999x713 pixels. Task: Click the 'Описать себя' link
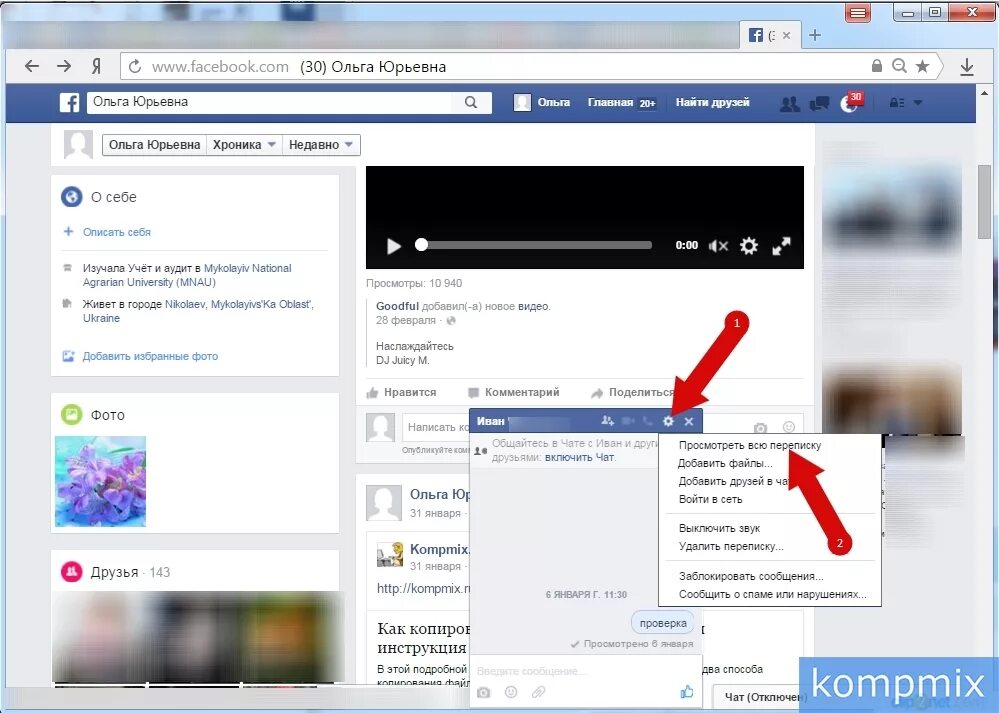[117, 233]
